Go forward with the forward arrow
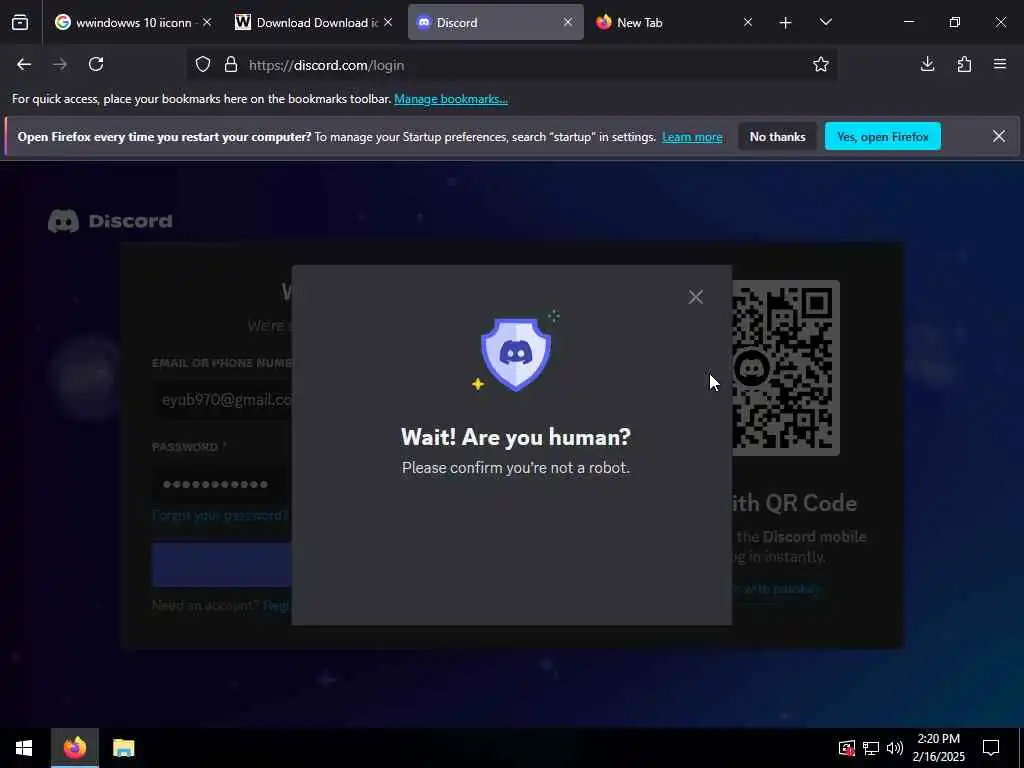 [x=60, y=64]
